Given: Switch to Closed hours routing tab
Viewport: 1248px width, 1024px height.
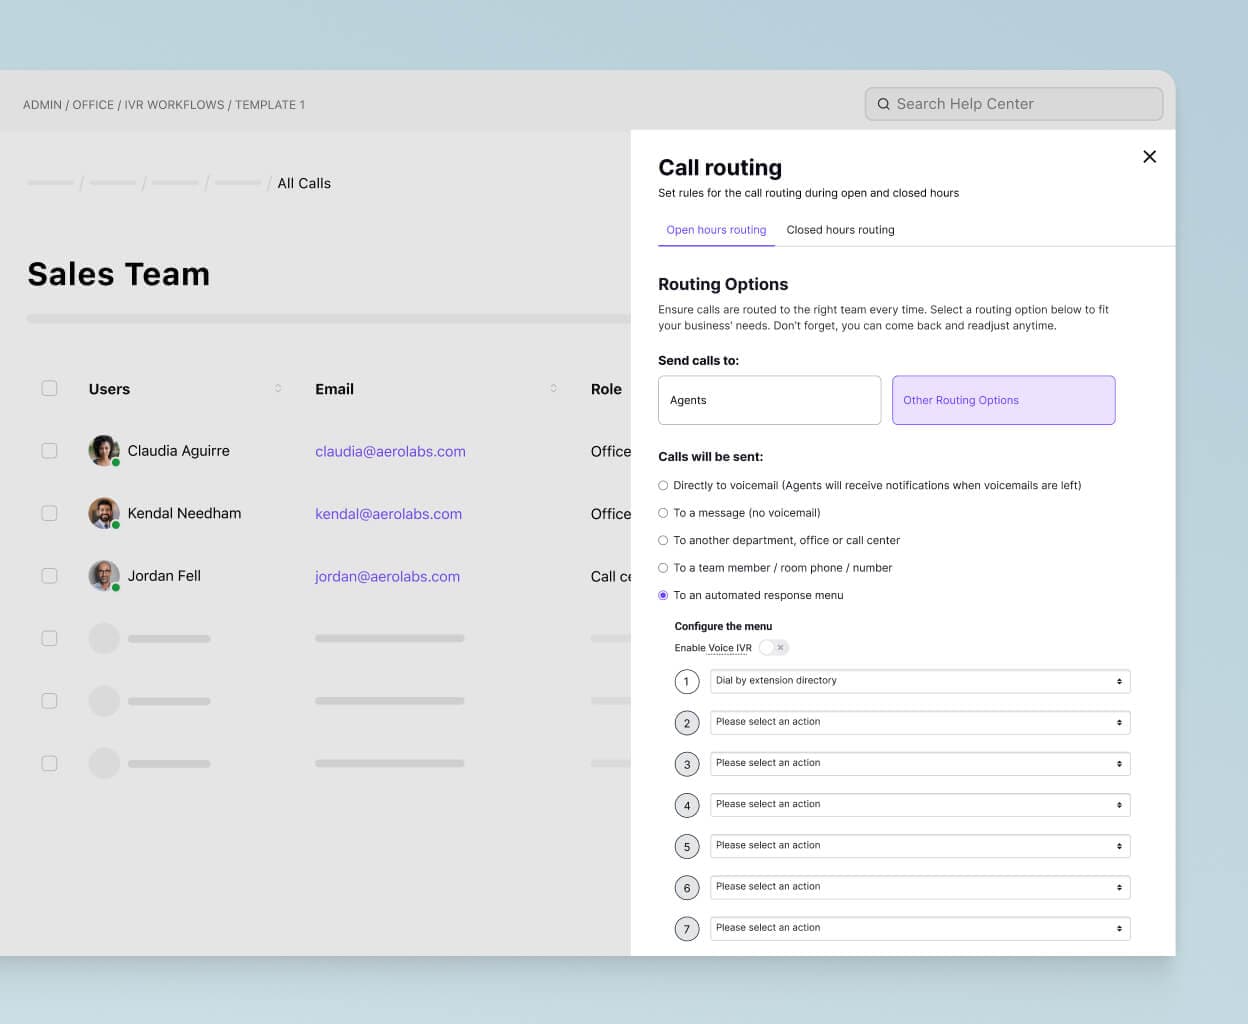Looking at the screenshot, I should click(840, 230).
